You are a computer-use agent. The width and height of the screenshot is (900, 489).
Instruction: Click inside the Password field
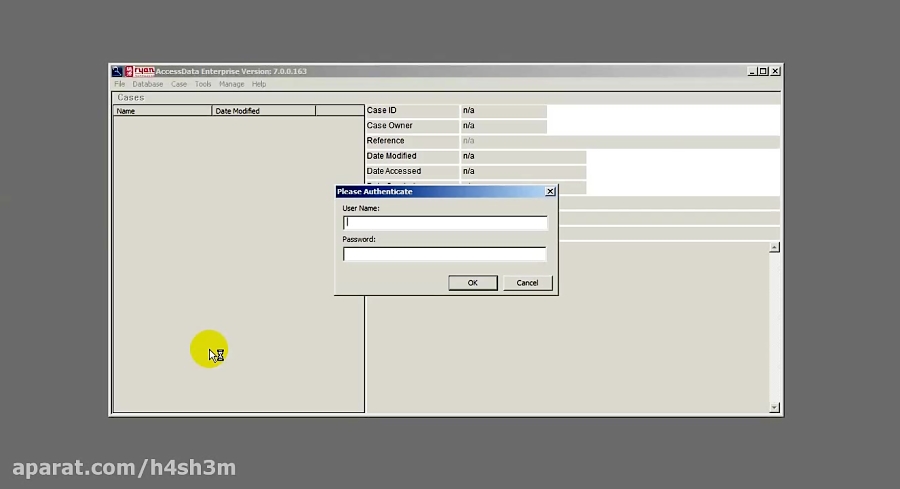[445, 254]
